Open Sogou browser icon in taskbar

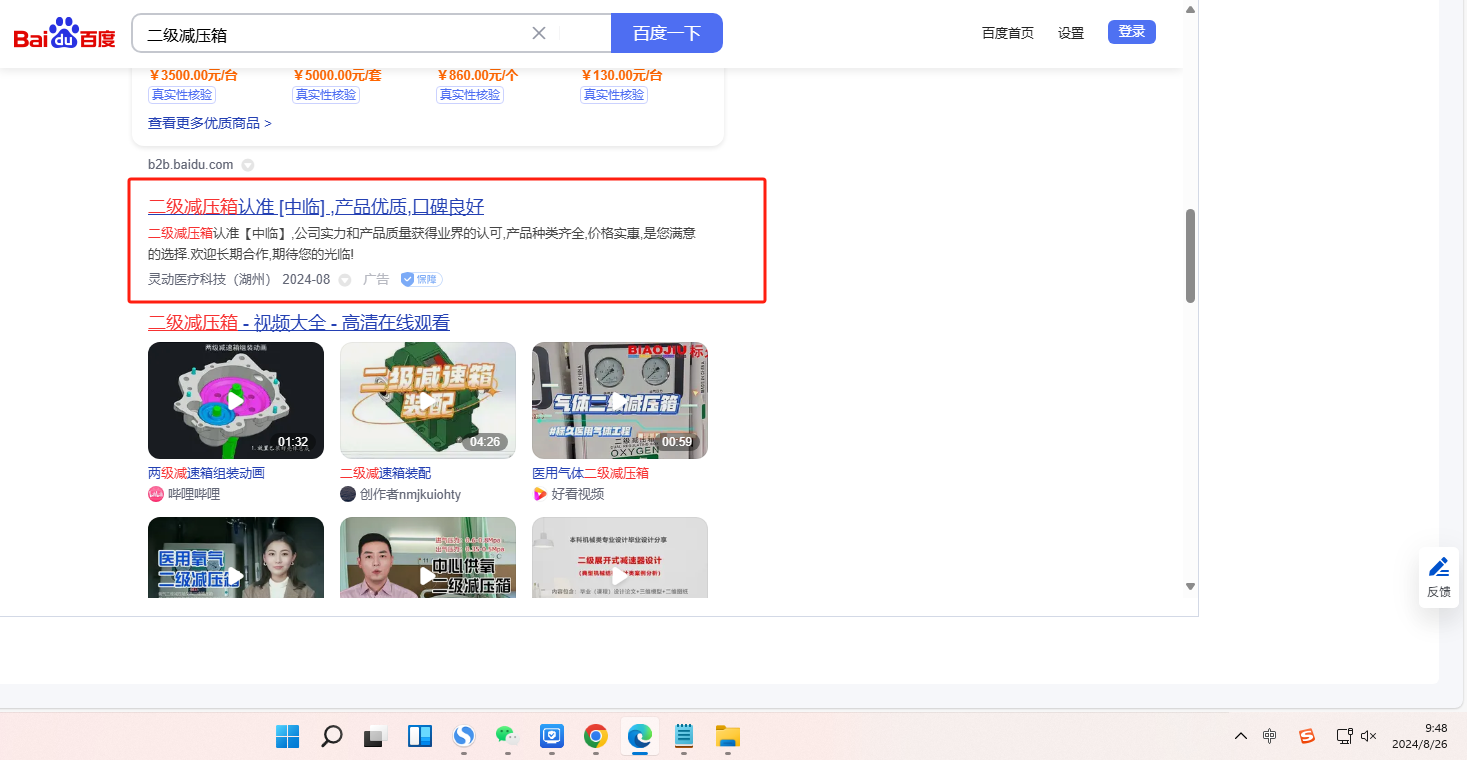(463, 737)
